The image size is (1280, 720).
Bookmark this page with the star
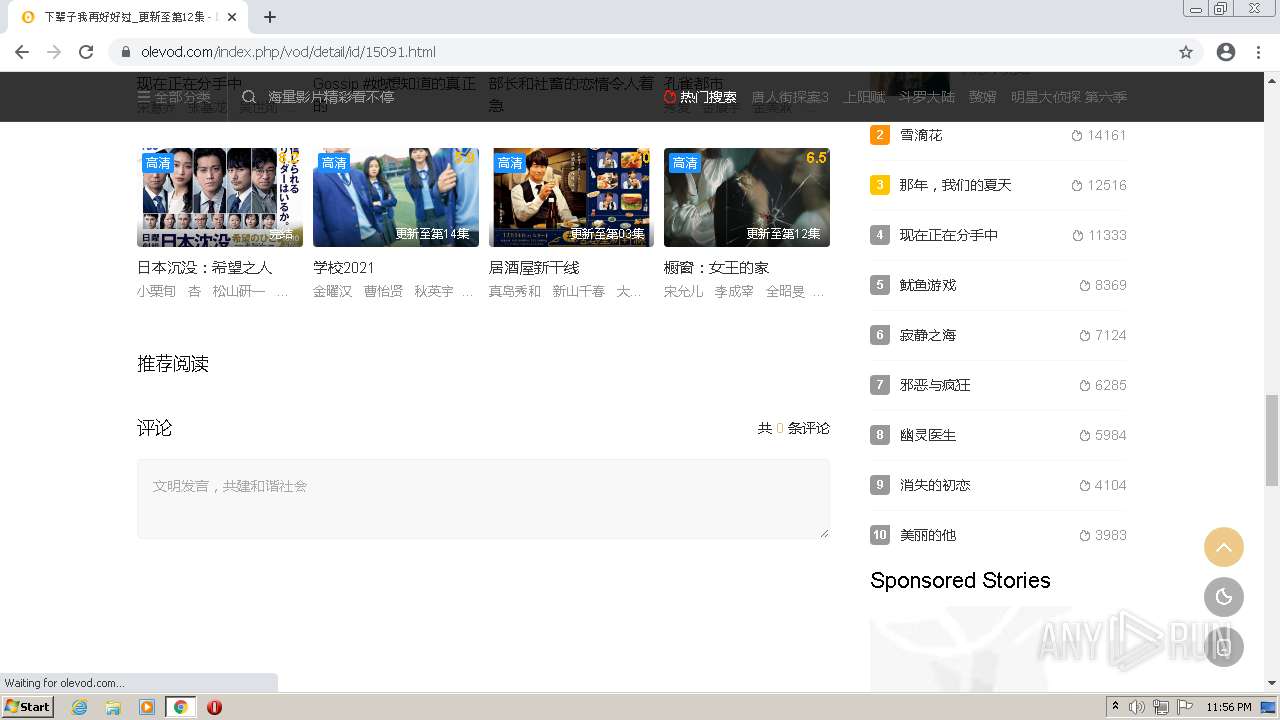(1186, 52)
